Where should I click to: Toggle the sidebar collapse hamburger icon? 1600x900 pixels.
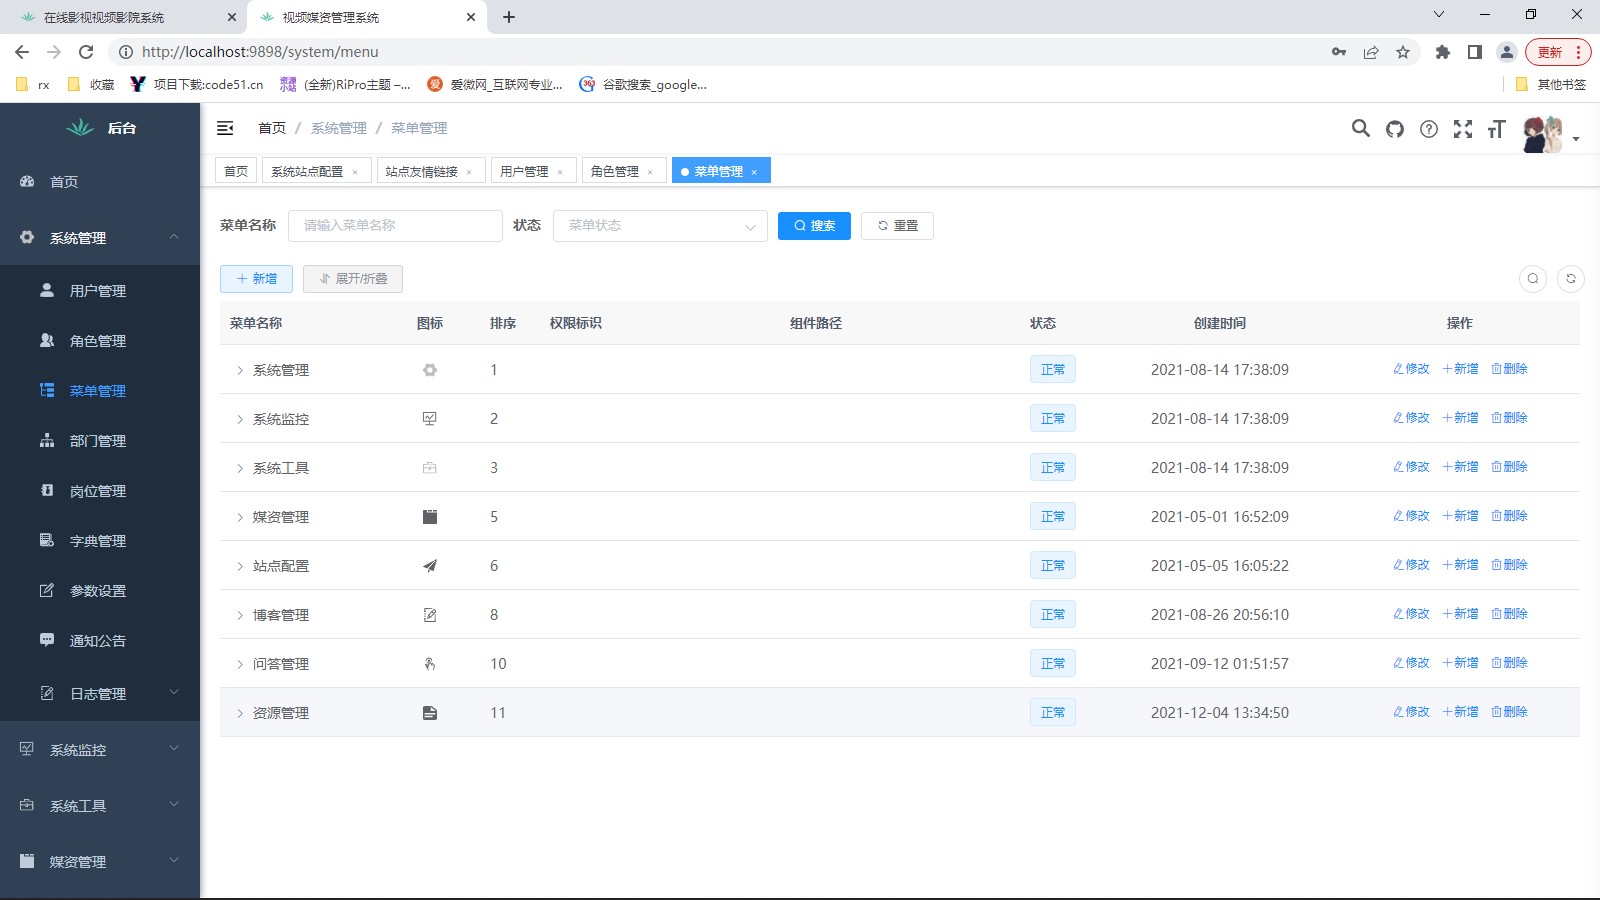[225, 128]
